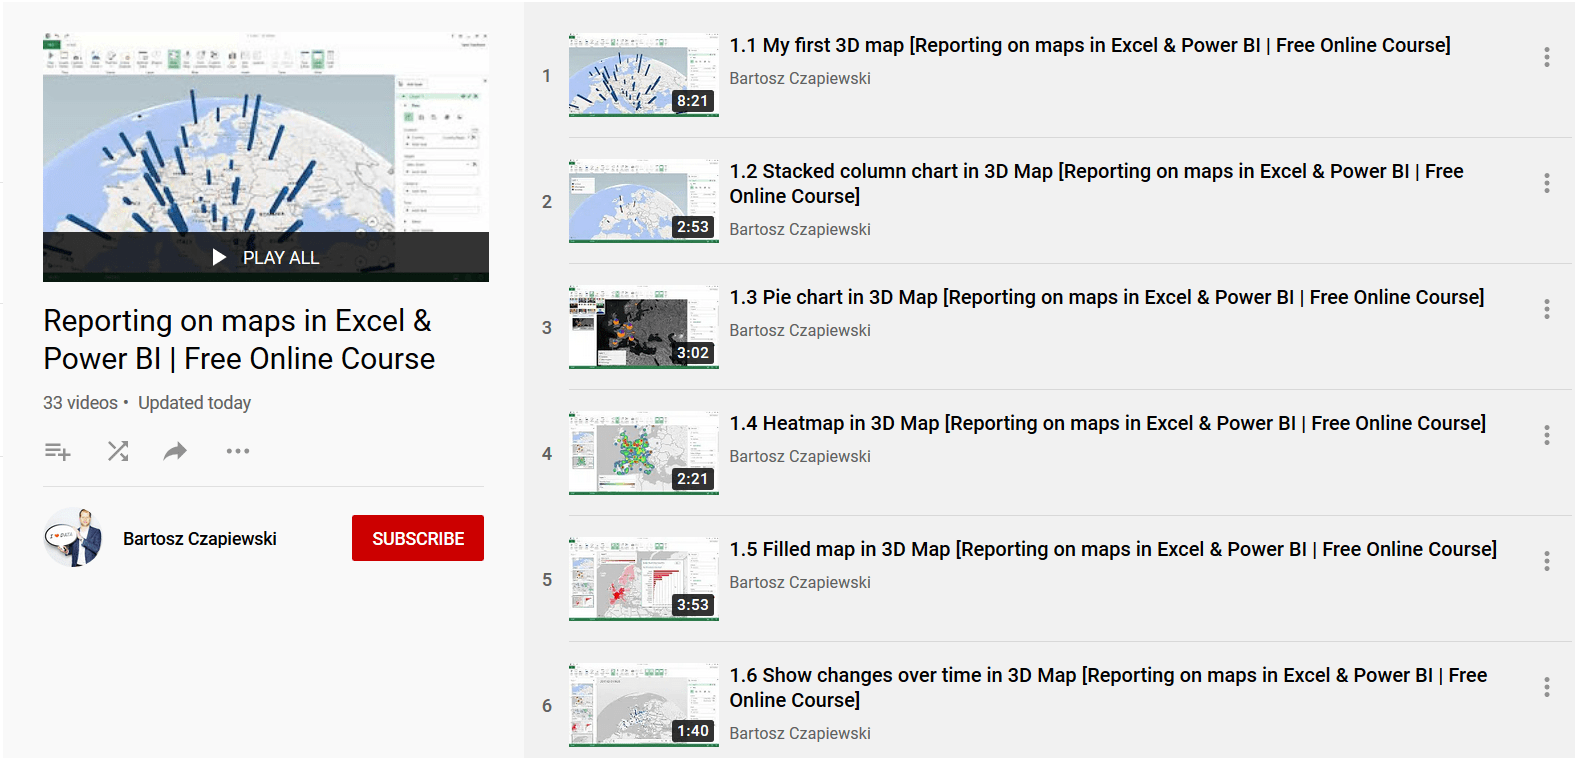Open options menu for video 1.3
Screen dimensions: 1575x758
point(1546,309)
